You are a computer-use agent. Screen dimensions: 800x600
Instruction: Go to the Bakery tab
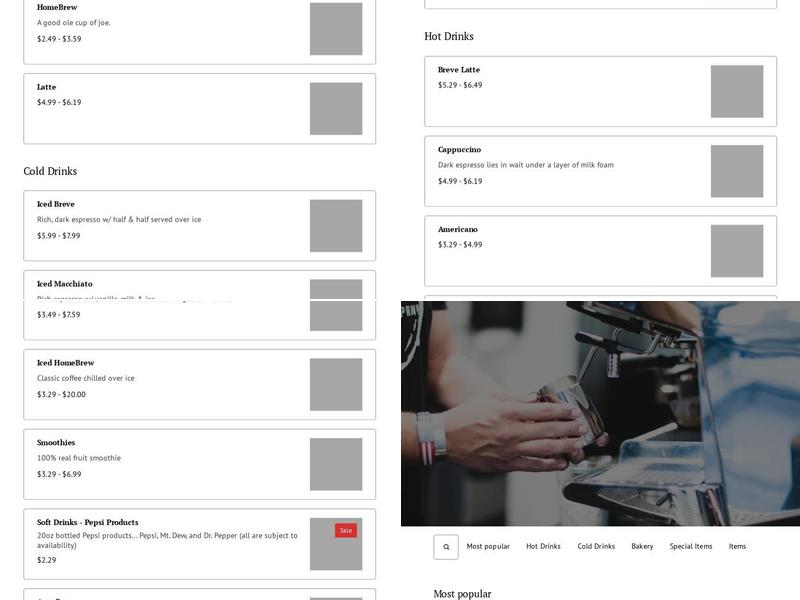tap(642, 547)
